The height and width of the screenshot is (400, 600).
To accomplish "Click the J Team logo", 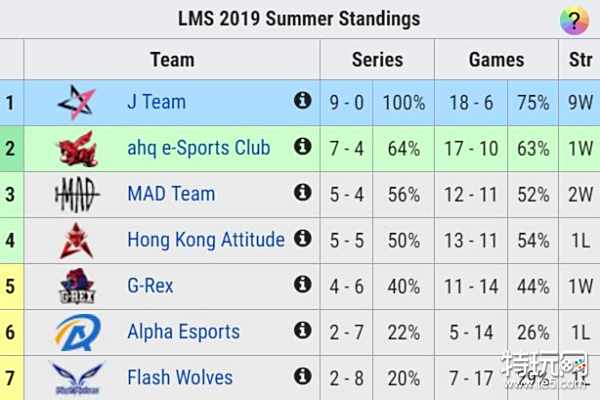I will [x=76, y=102].
